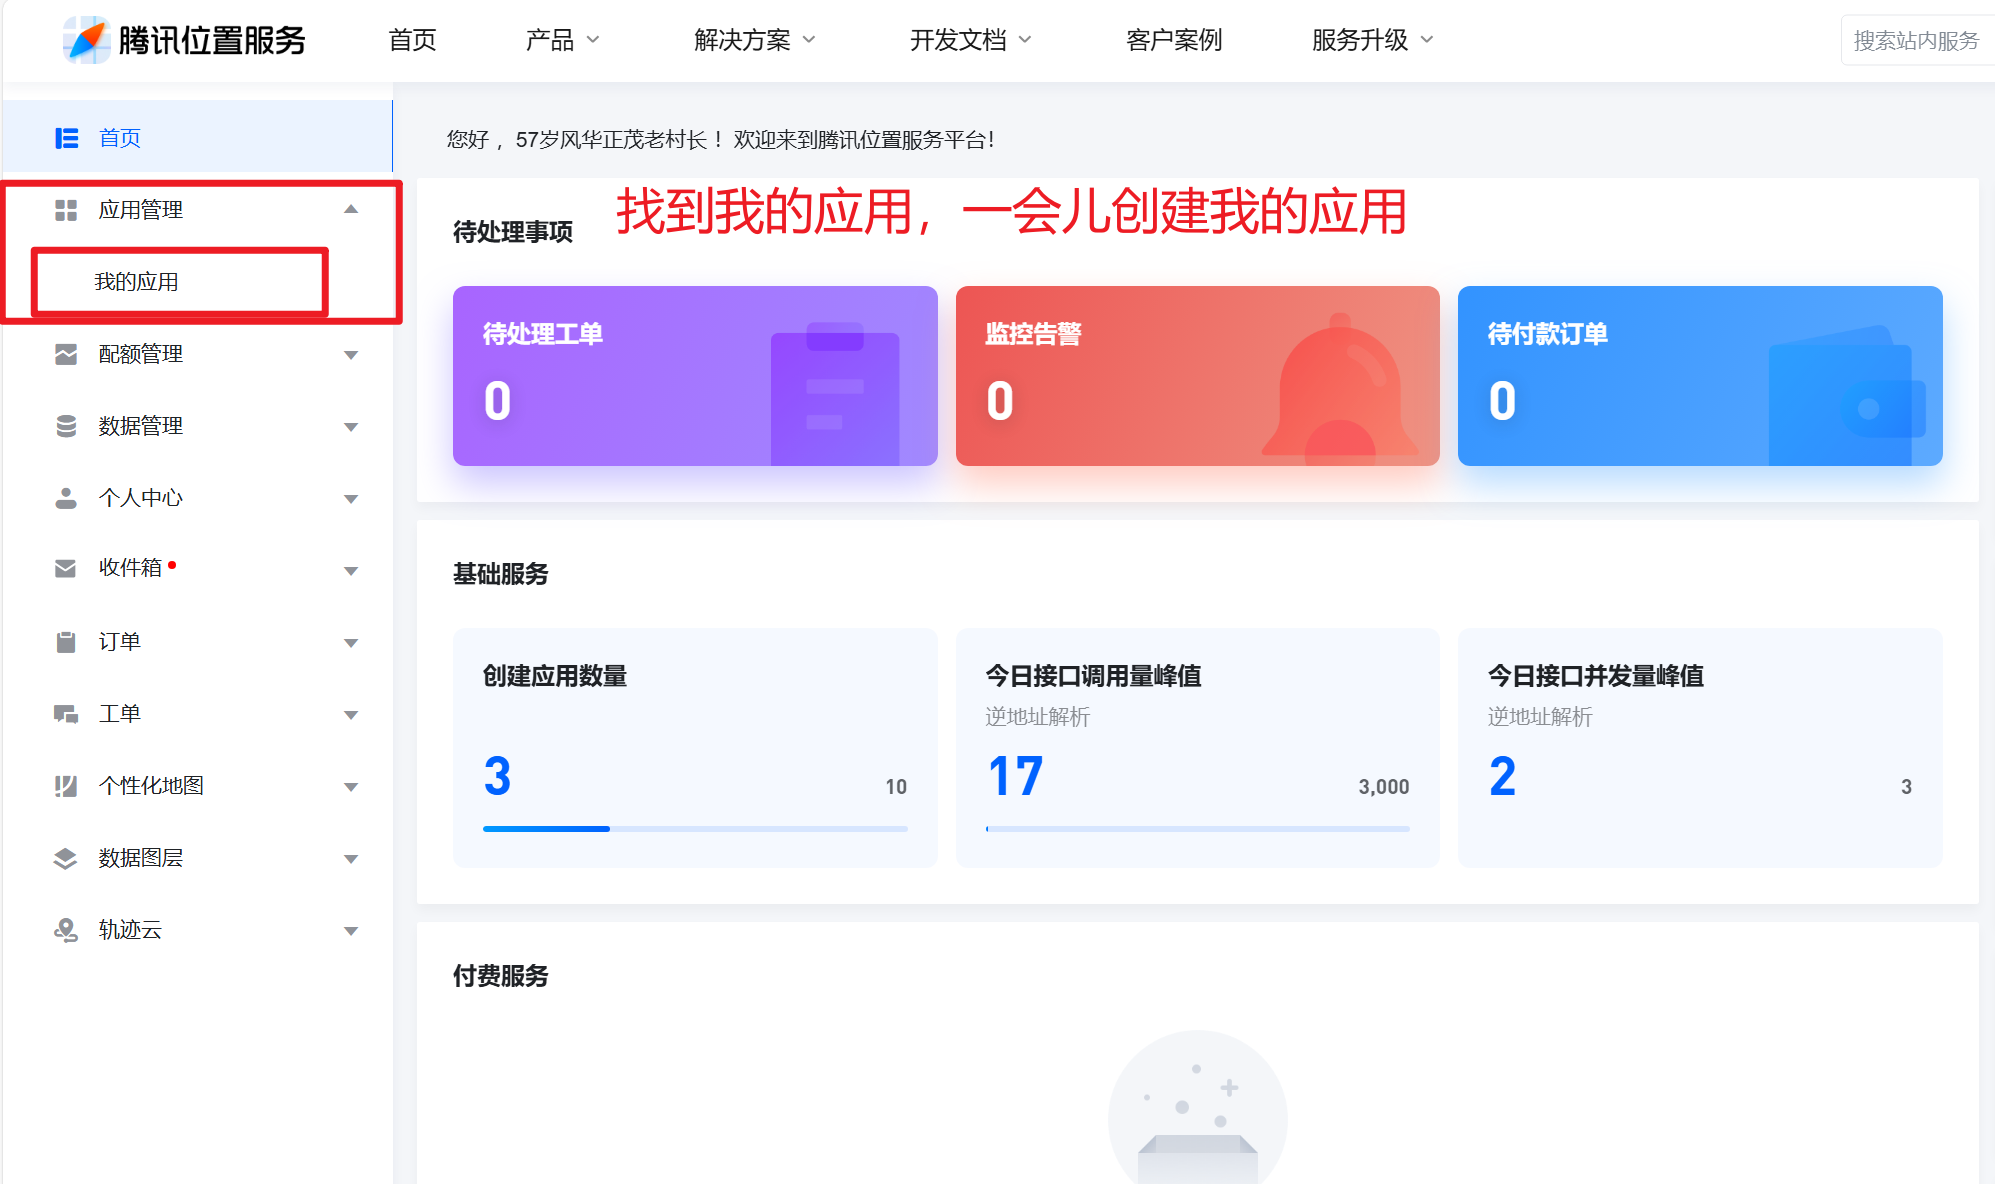
Task: Click the 轨迹云 location pin icon
Action: pyautogui.click(x=66, y=930)
